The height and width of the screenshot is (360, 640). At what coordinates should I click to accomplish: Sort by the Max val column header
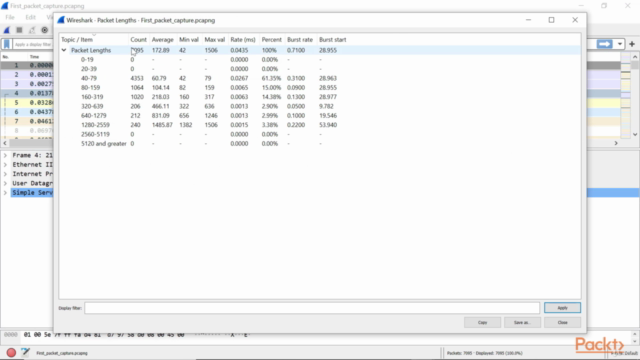[215, 40]
